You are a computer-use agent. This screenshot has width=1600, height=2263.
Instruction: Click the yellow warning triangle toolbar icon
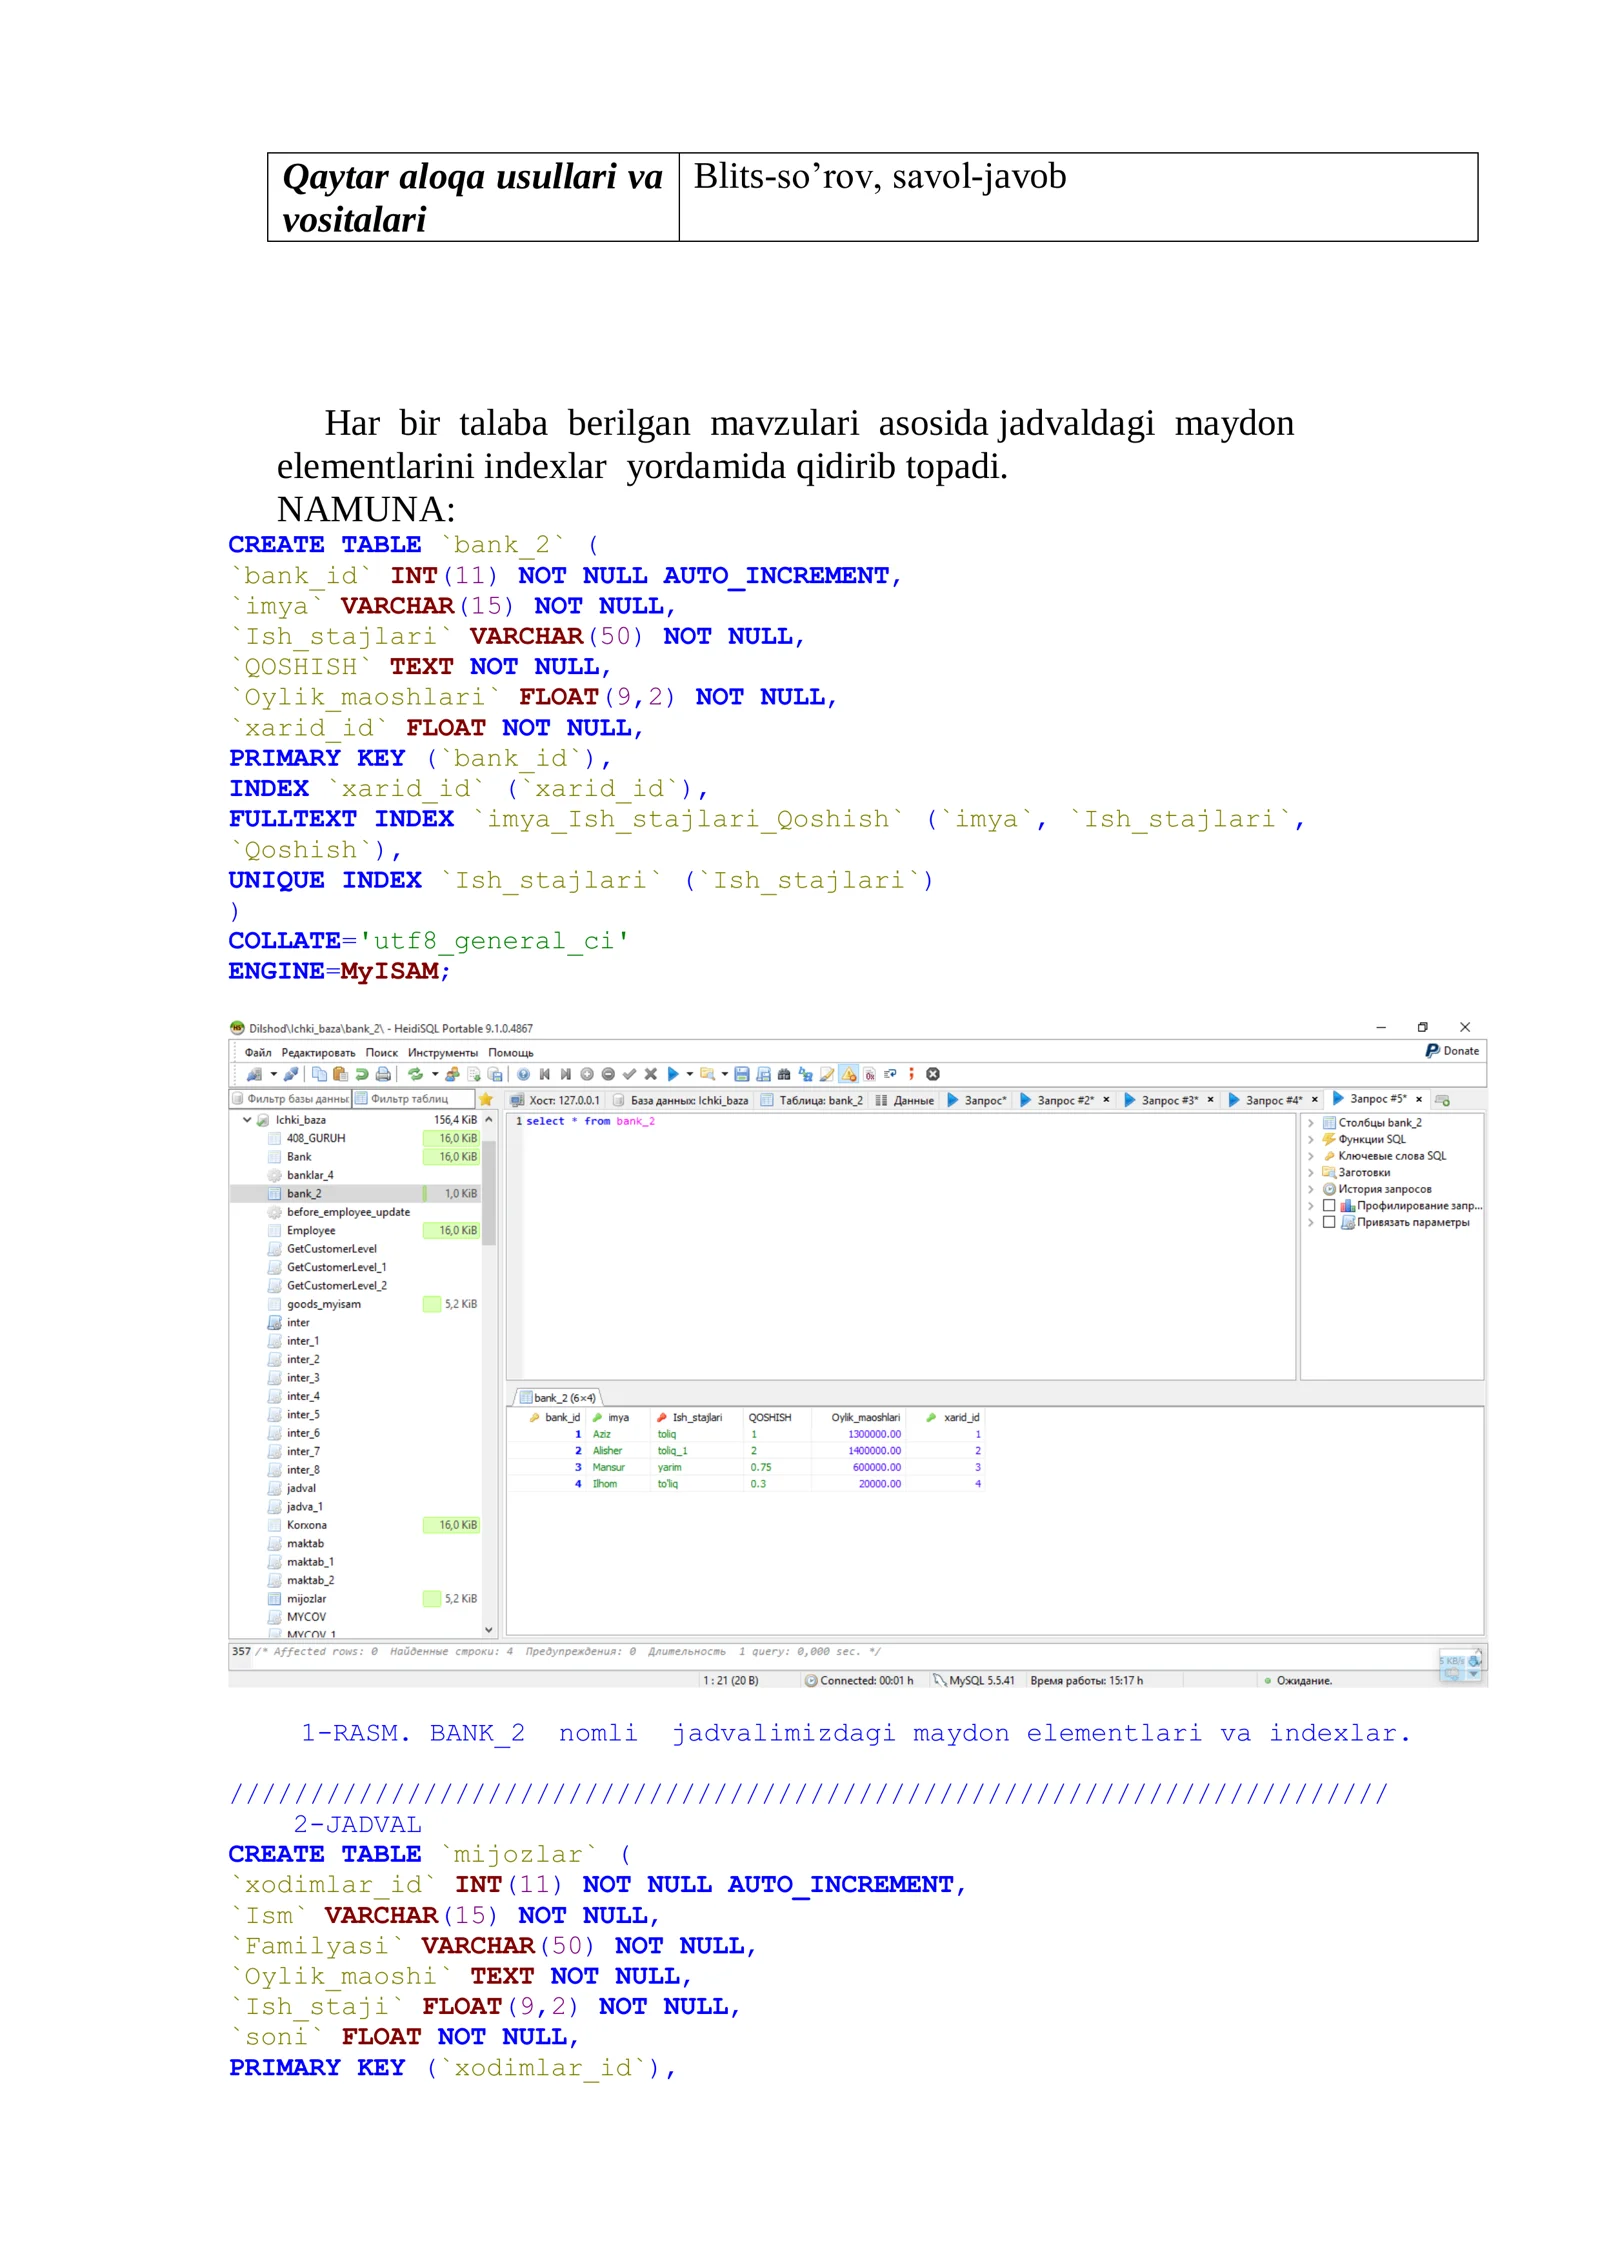(x=848, y=1074)
